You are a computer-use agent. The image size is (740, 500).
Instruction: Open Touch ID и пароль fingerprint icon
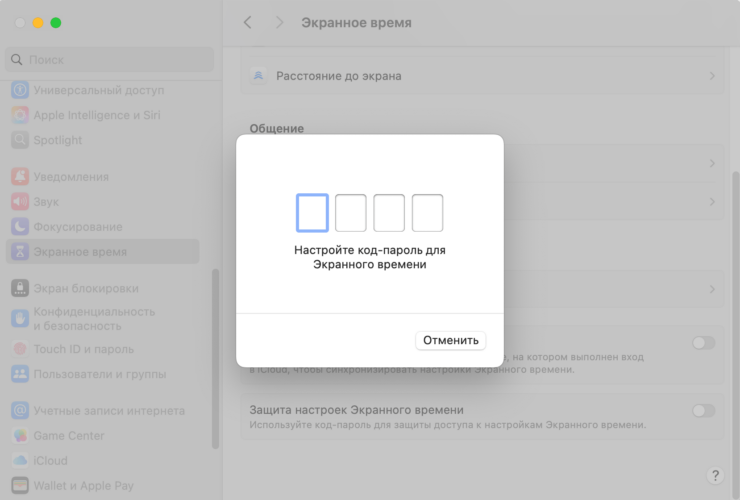20,349
